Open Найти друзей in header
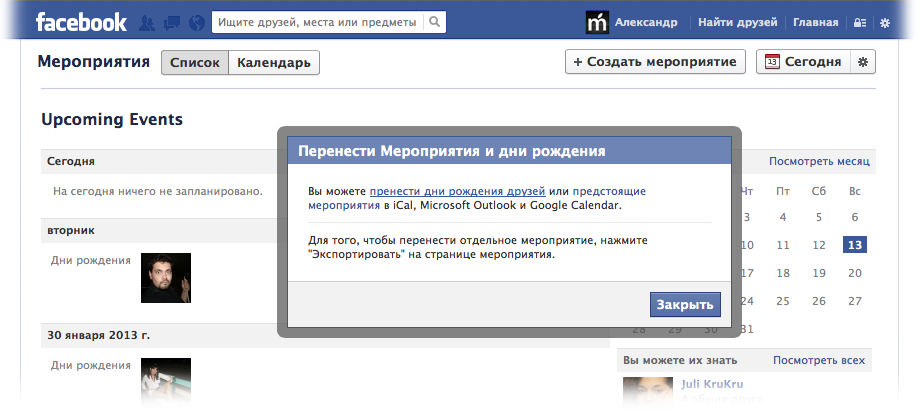920x411 pixels. 738,22
